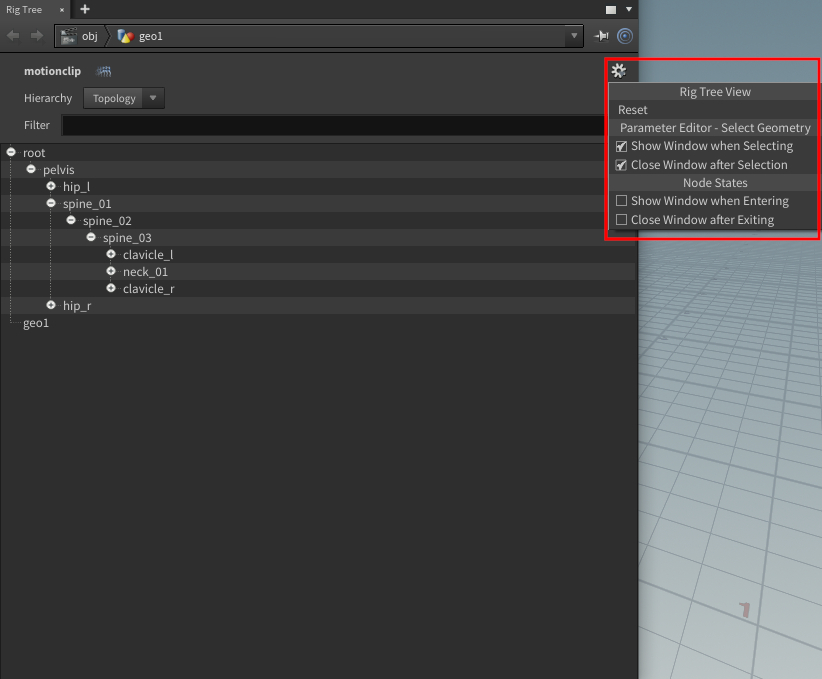Add a new pane tab with plus icon

[84, 9]
